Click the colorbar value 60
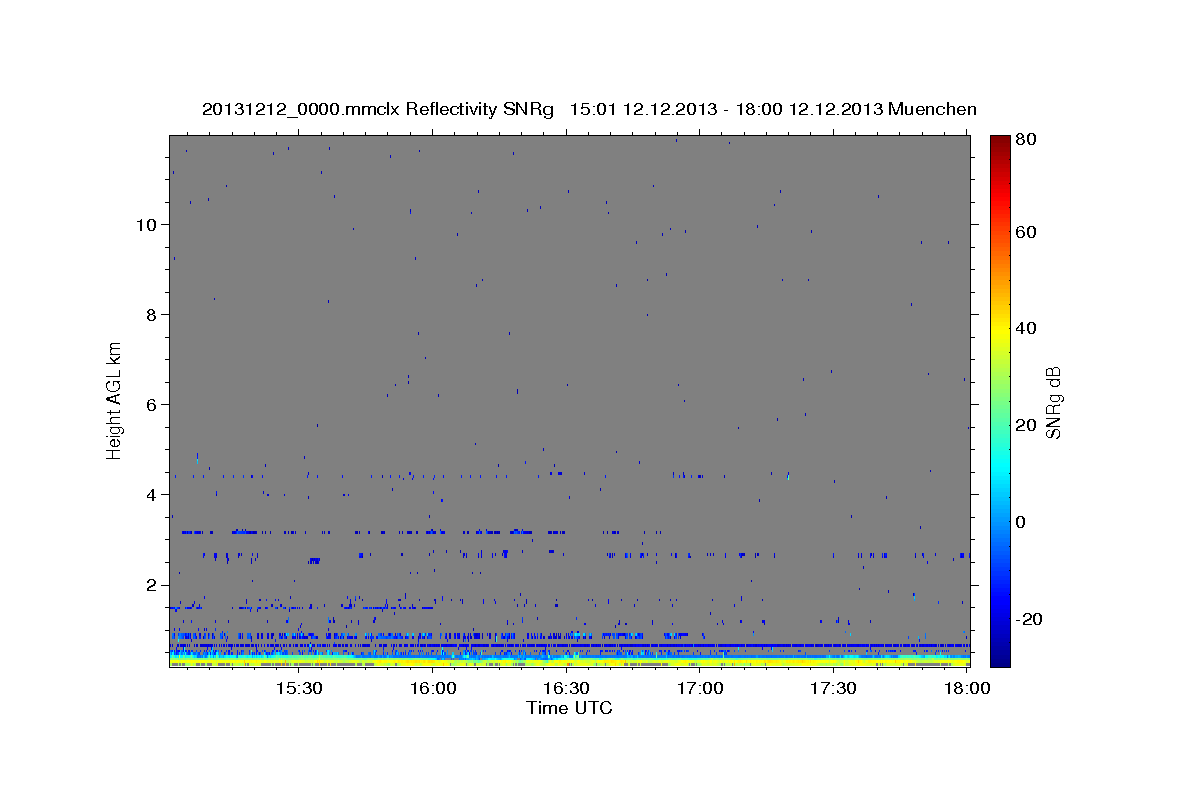Screen dimensions: 1200x800 1026,232
